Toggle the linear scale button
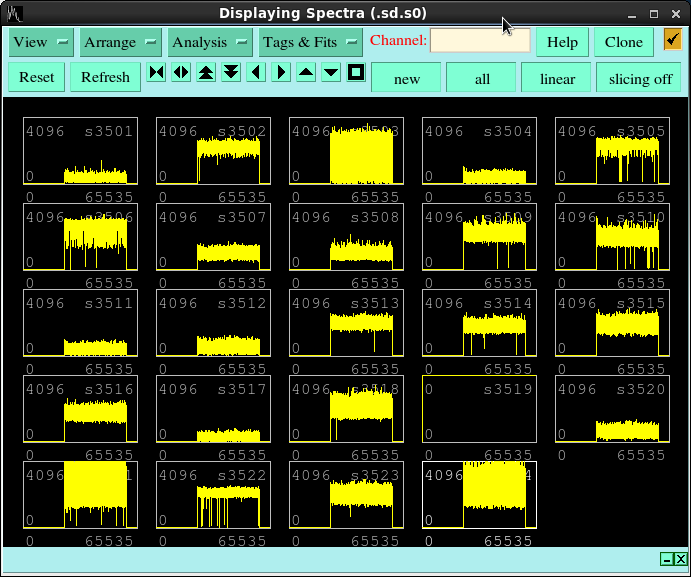The height and width of the screenshot is (577, 691). [557, 78]
